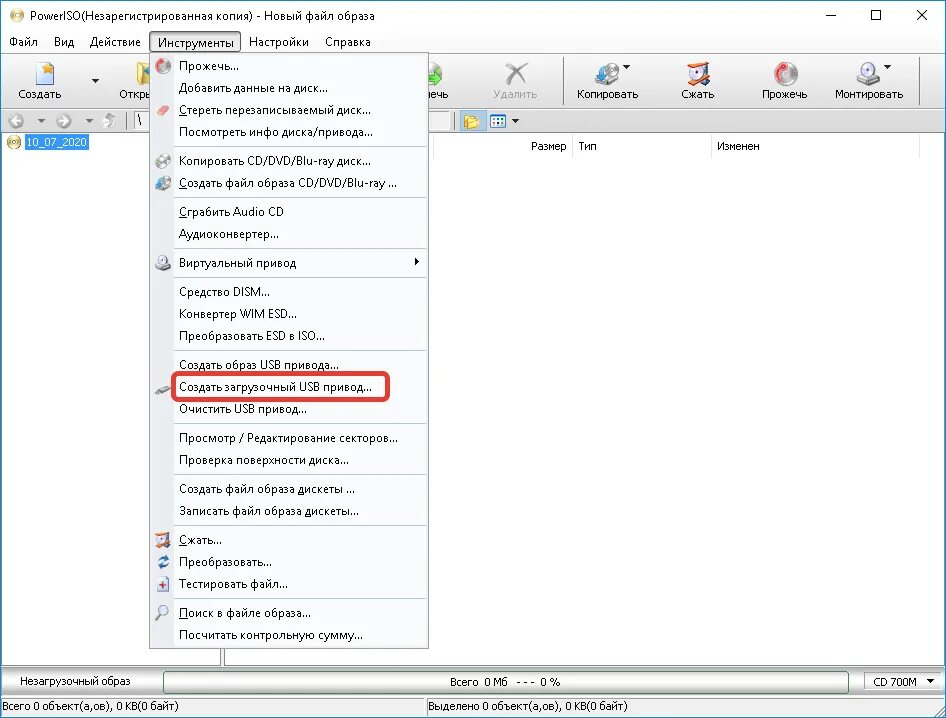This screenshot has width=946, height=718.
Task: Choose Копировать CD/DVD/Blu-ray диск...
Action: [289, 161]
